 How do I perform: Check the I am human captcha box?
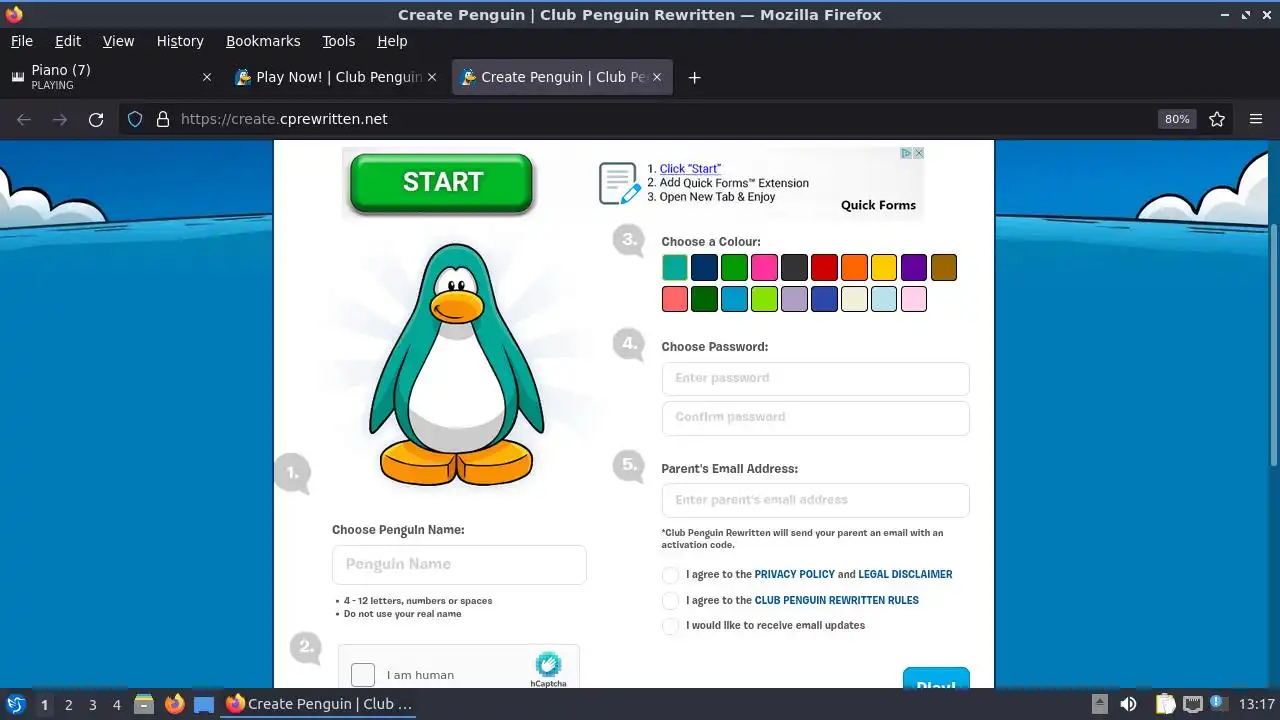click(363, 675)
